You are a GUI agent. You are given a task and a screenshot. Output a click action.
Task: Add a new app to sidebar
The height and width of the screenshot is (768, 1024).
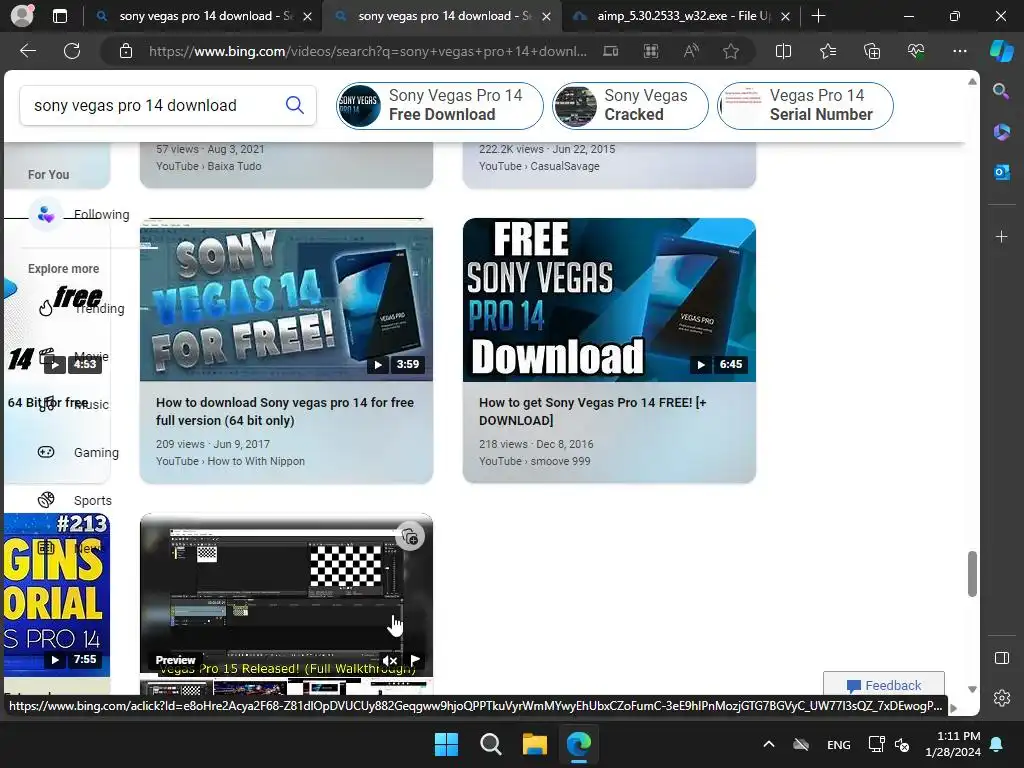click(1001, 236)
